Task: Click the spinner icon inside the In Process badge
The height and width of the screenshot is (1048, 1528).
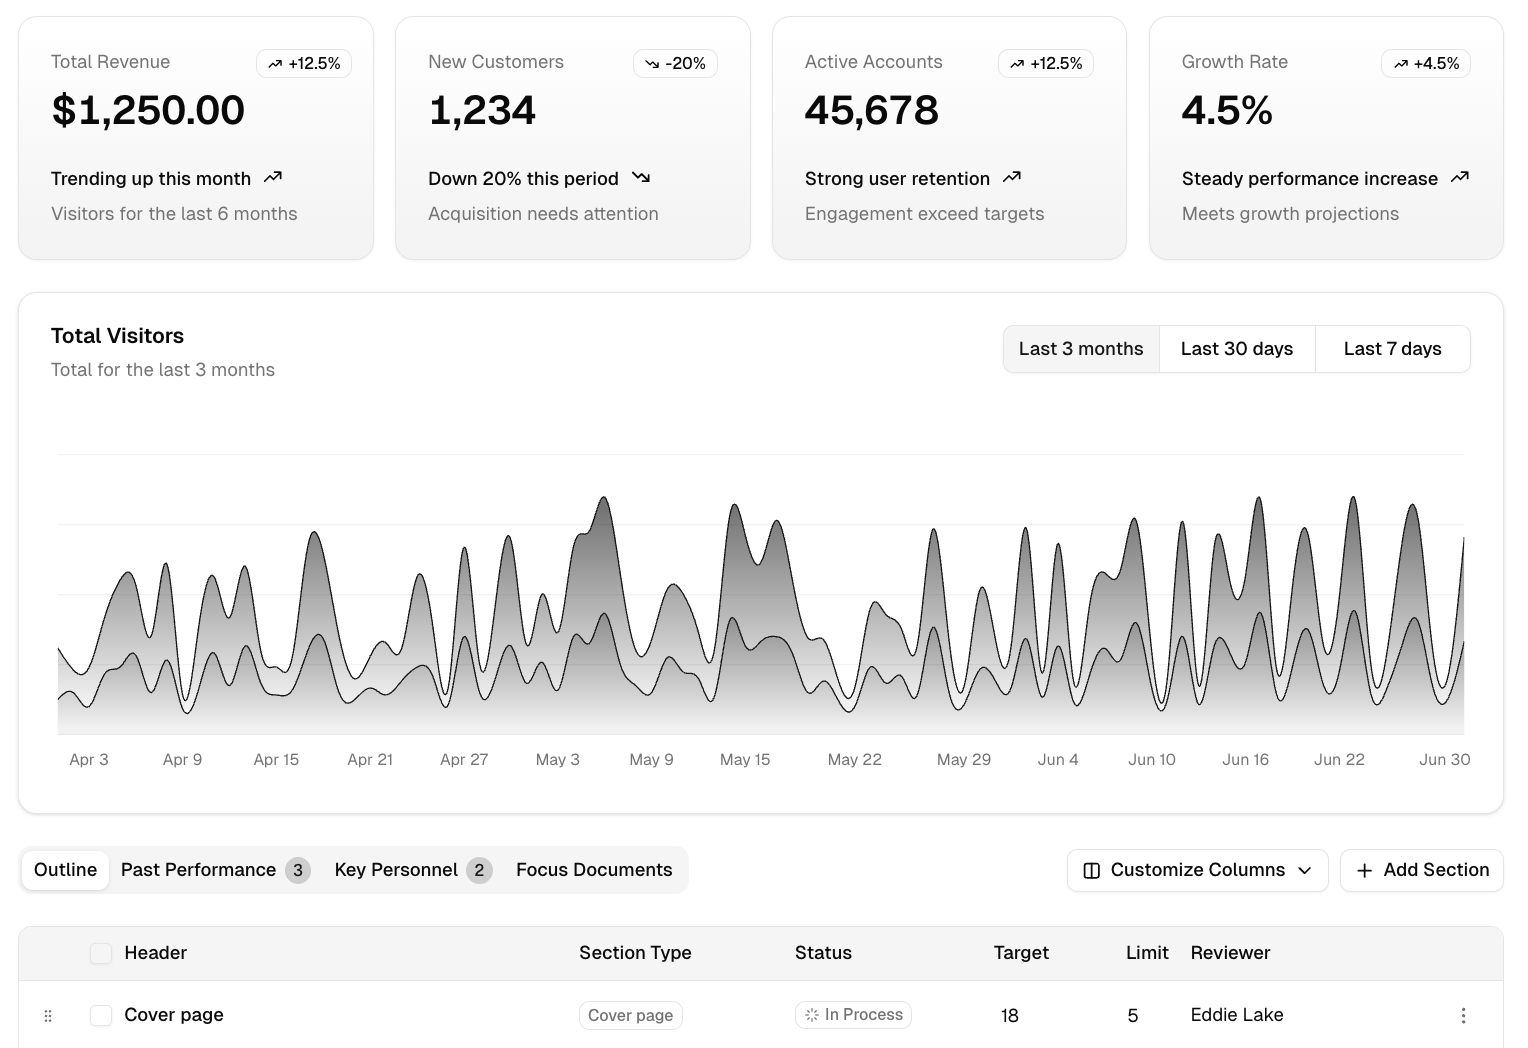Action: (810, 1014)
